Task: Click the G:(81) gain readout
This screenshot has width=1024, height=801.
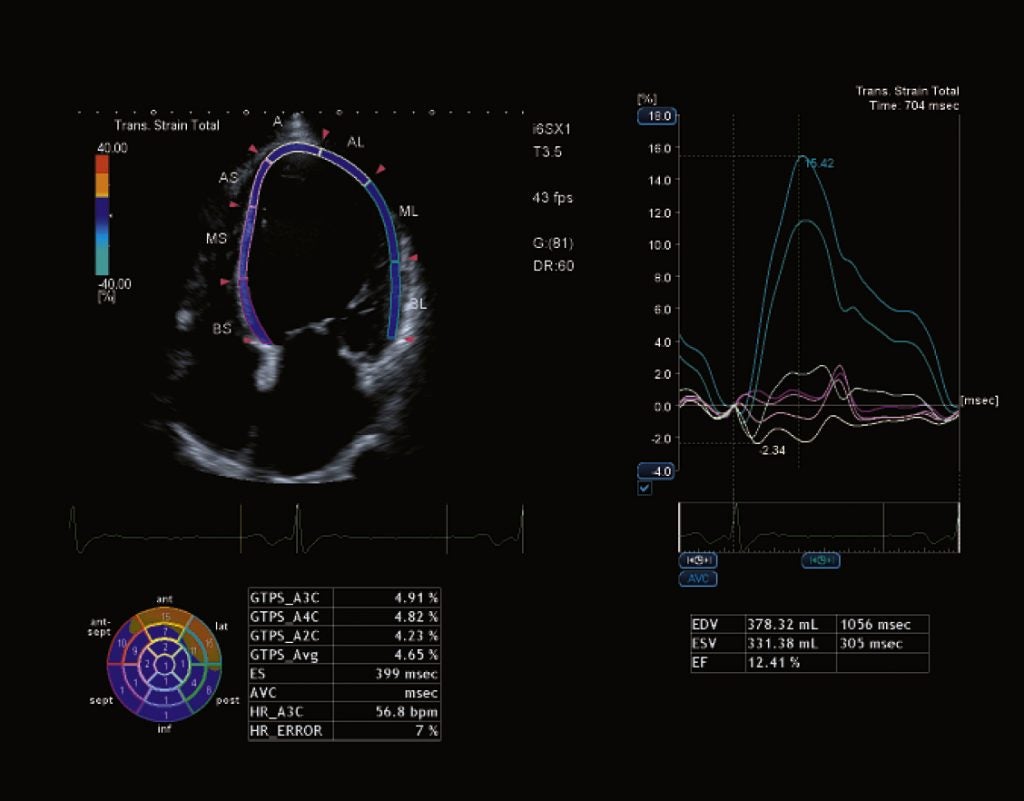Action: click(x=552, y=243)
